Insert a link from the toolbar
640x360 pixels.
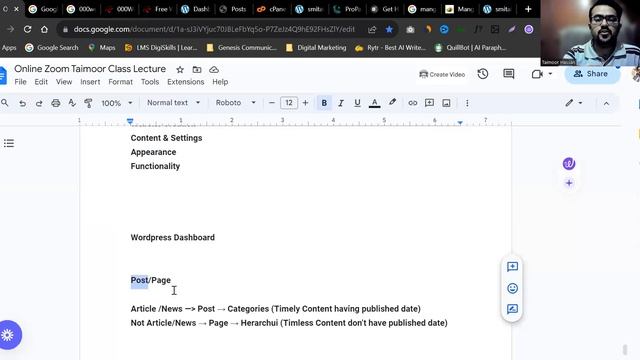pyautogui.click(x=413, y=103)
